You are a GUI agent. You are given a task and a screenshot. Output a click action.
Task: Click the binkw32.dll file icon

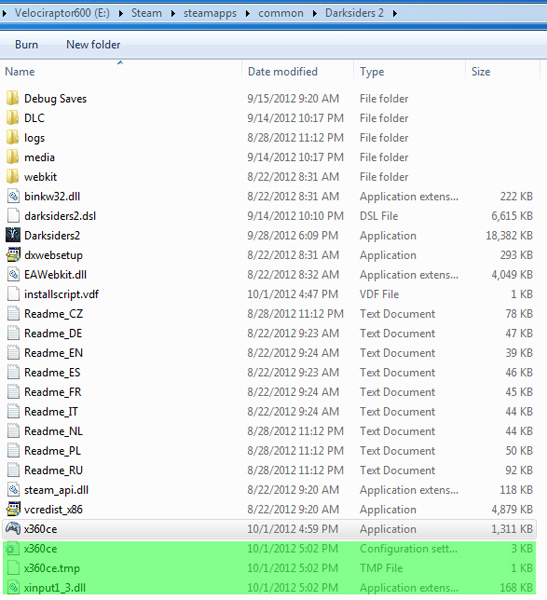(x=13, y=196)
